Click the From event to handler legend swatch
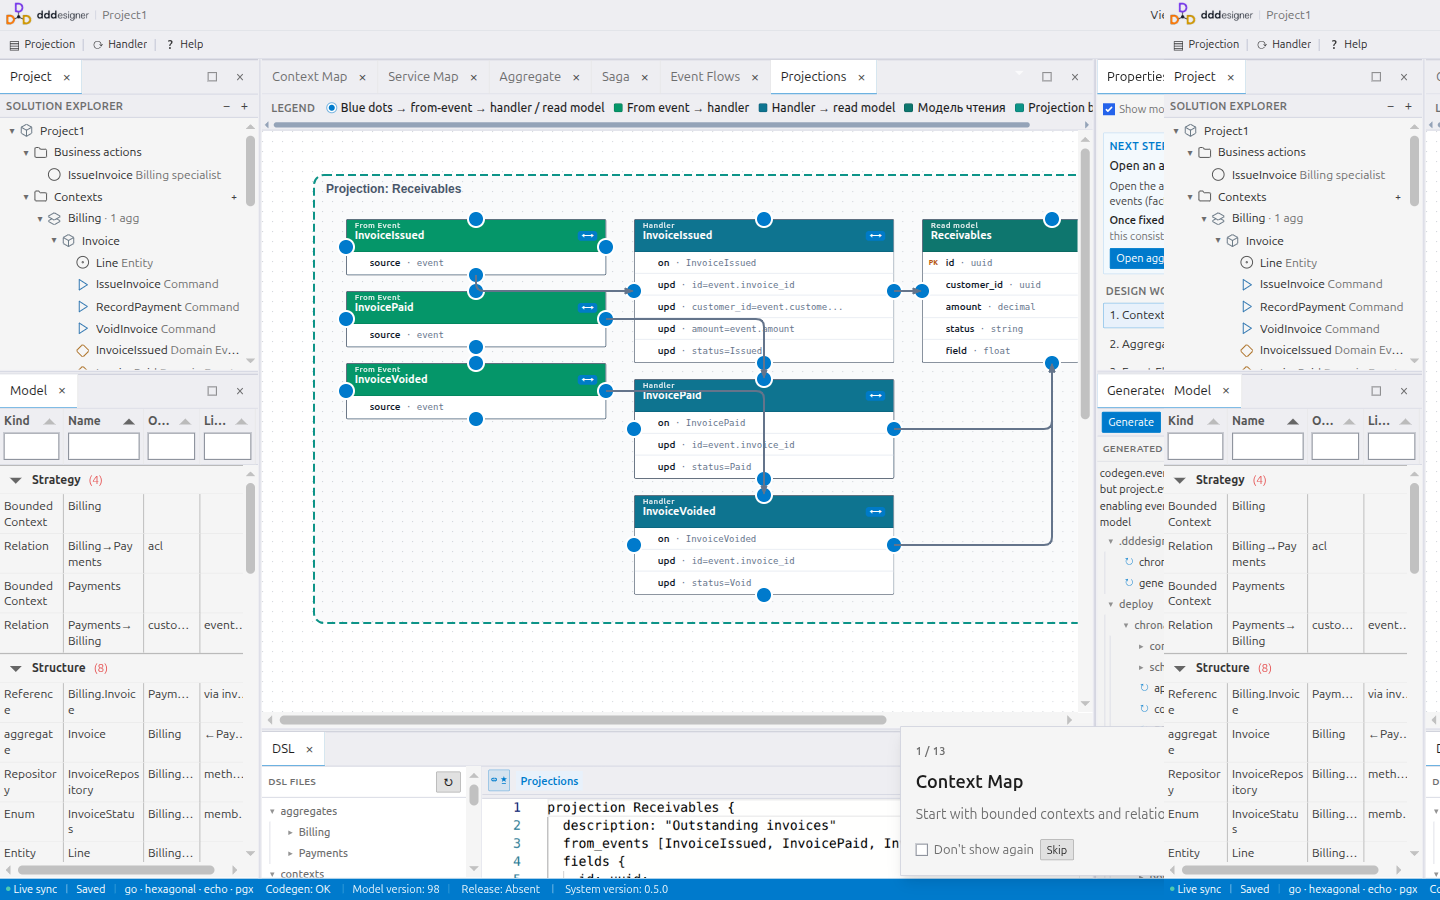The image size is (1440, 900). [619, 108]
